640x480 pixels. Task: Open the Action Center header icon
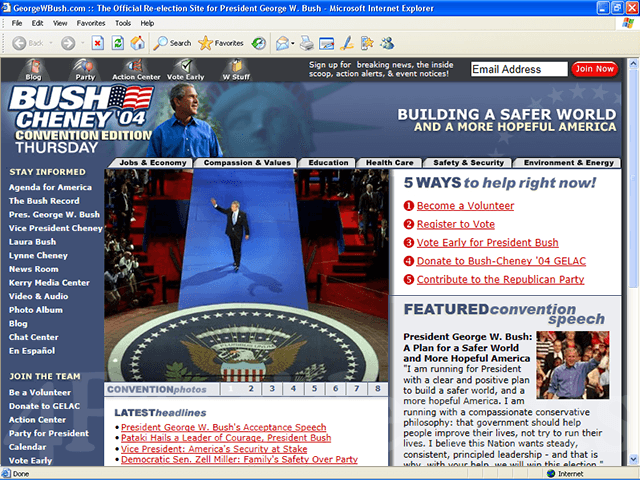136,70
